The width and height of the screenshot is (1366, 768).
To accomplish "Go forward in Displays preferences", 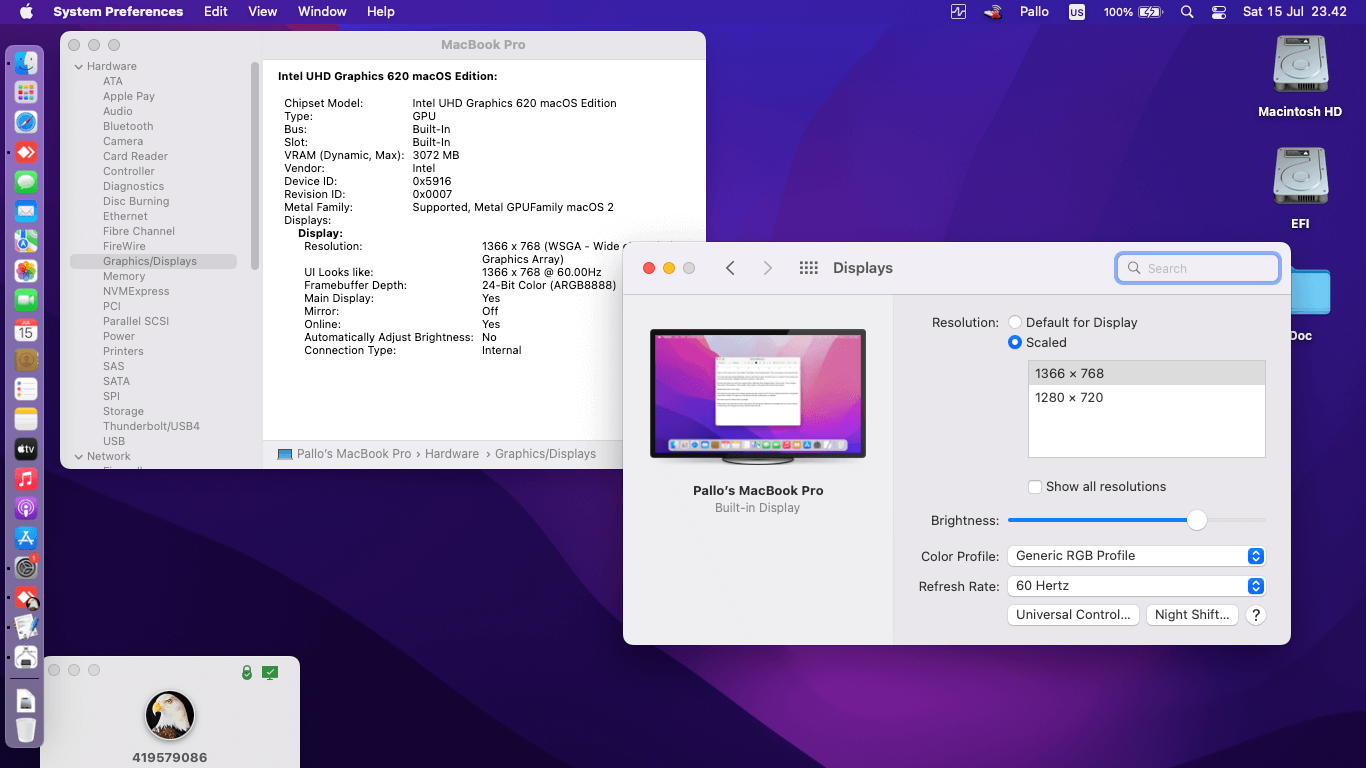I will click(768, 268).
